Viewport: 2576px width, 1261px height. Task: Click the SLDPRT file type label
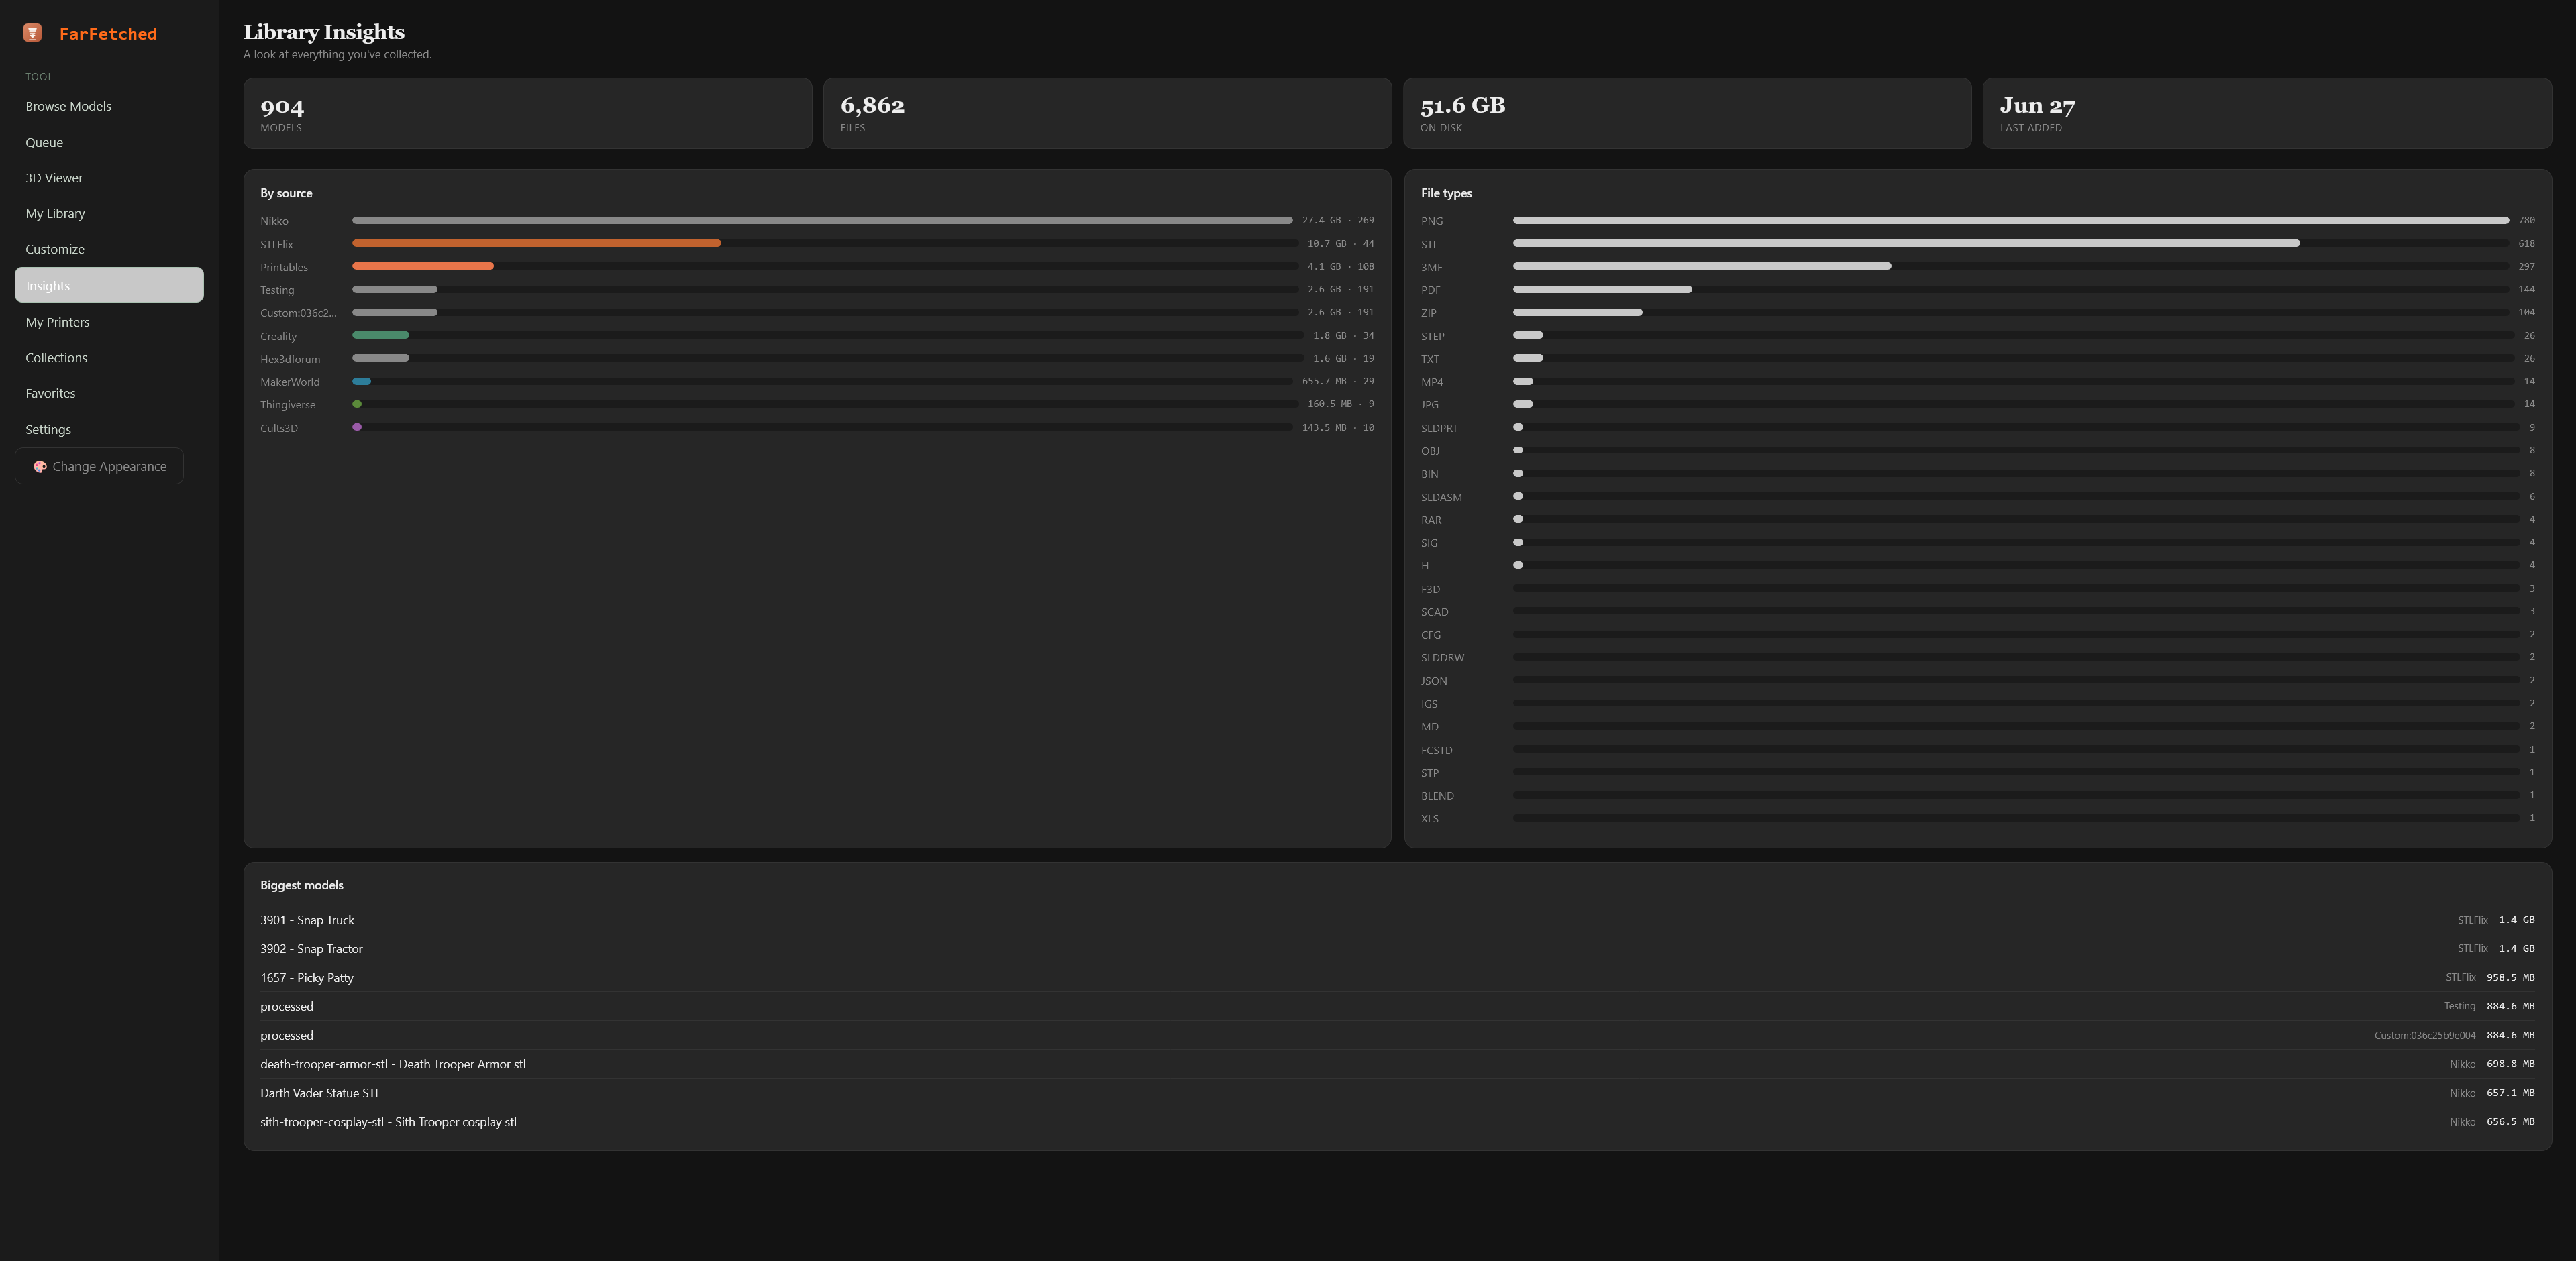(x=1439, y=428)
